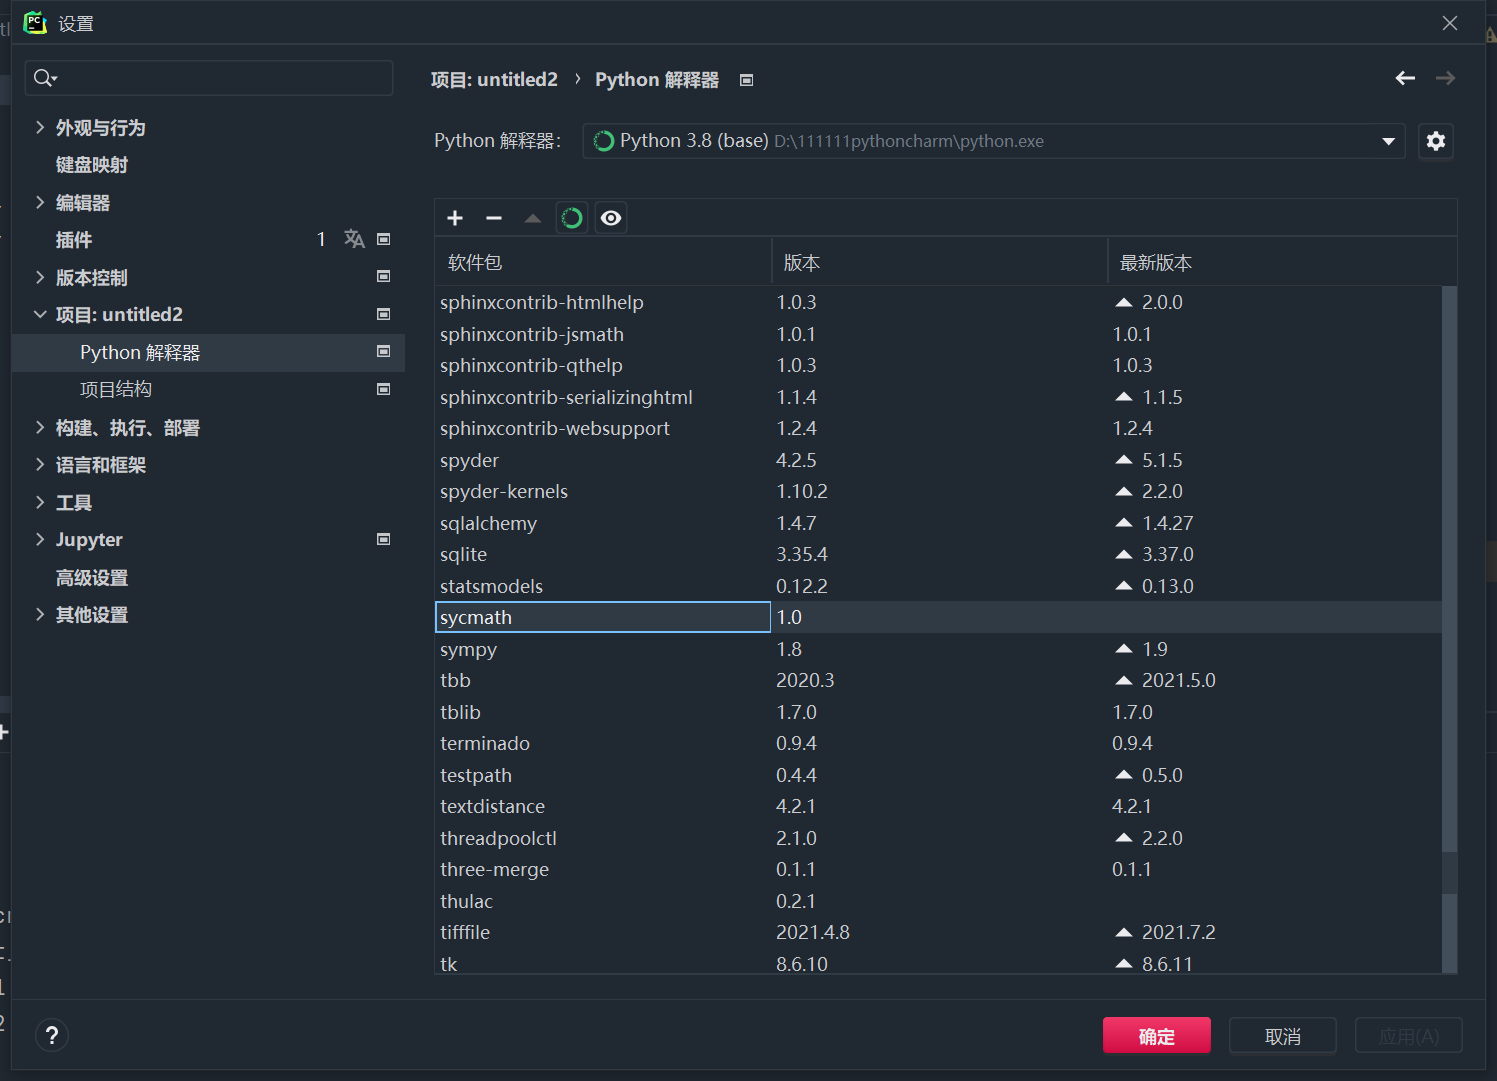Click the settings search field
Screen dimensions: 1497x1081
(209, 78)
